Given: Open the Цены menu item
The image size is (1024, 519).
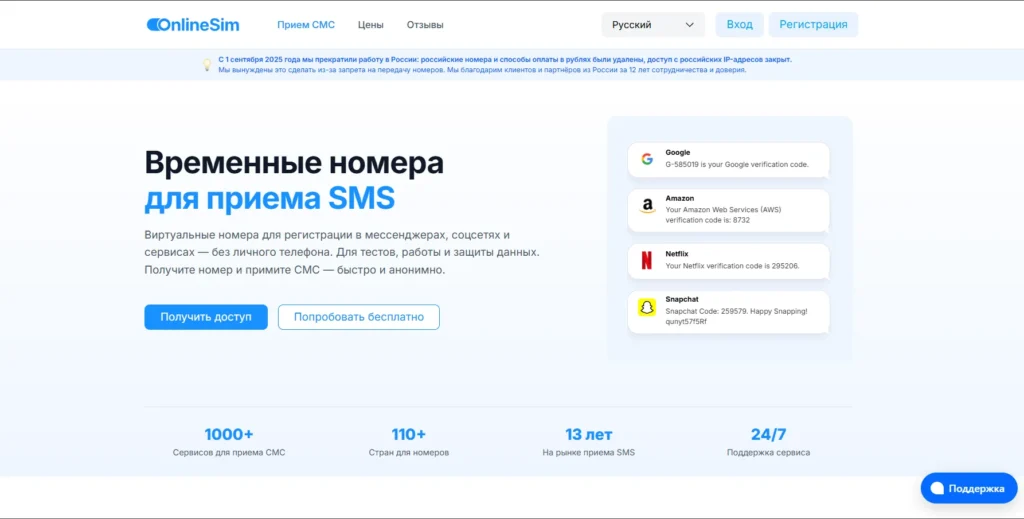Looking at the screenshot, I should tap(370, 25).
